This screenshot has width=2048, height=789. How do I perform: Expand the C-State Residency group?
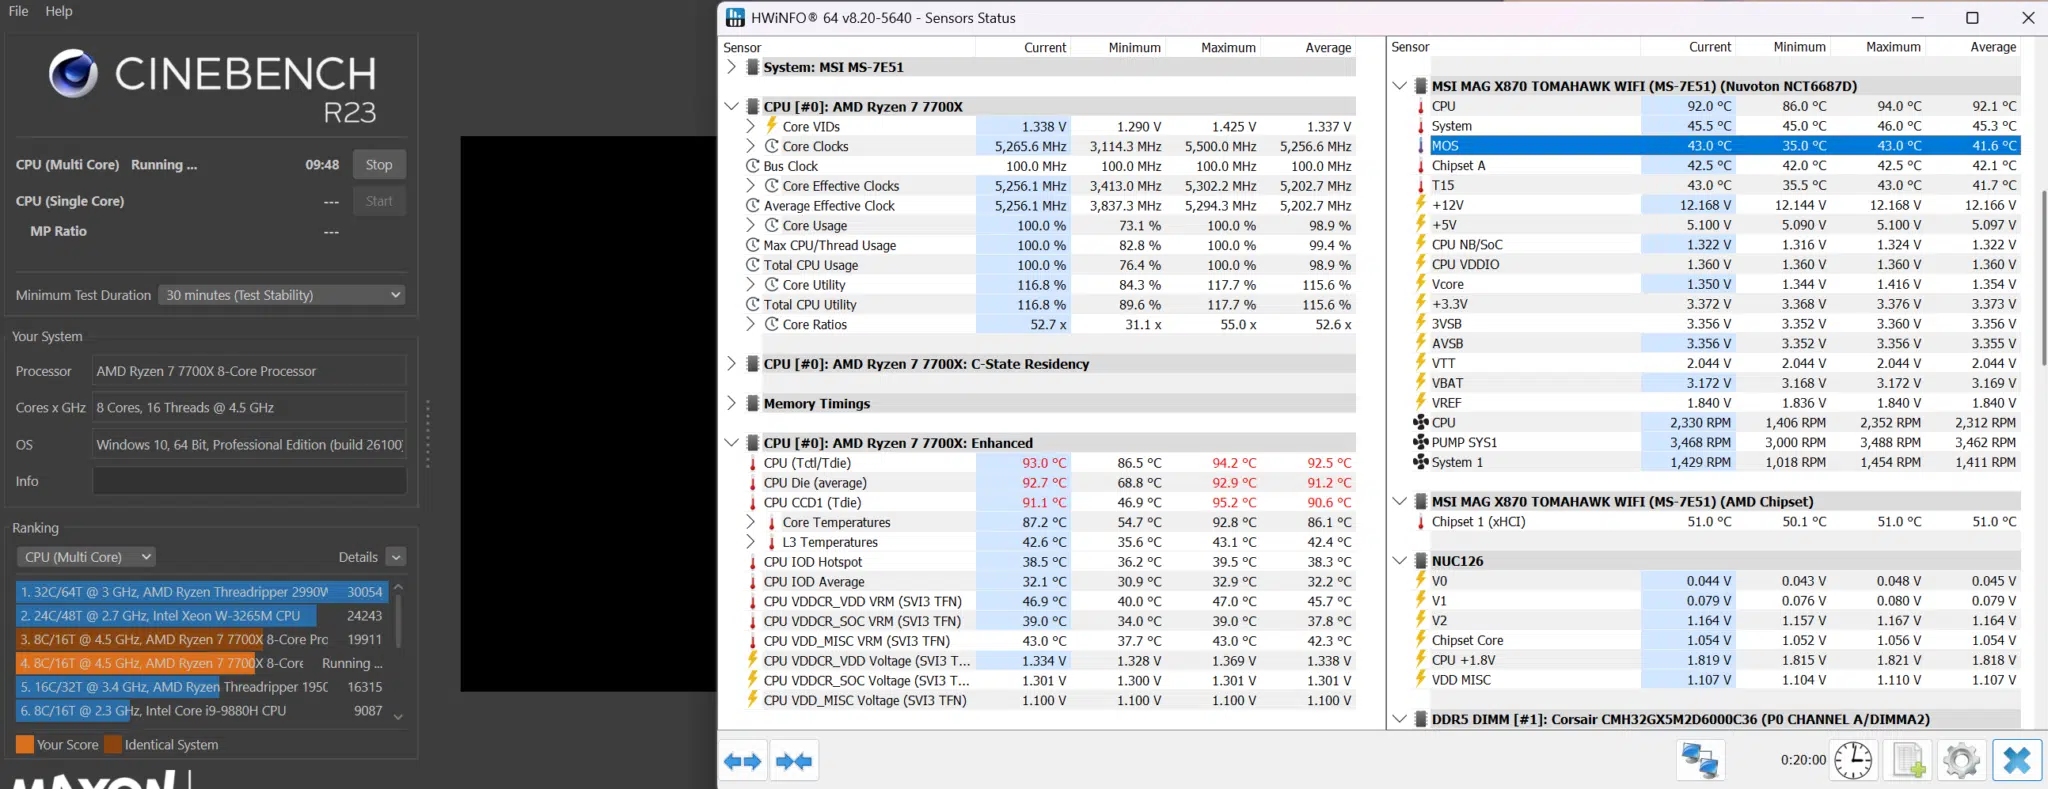[x=731, y=364]
